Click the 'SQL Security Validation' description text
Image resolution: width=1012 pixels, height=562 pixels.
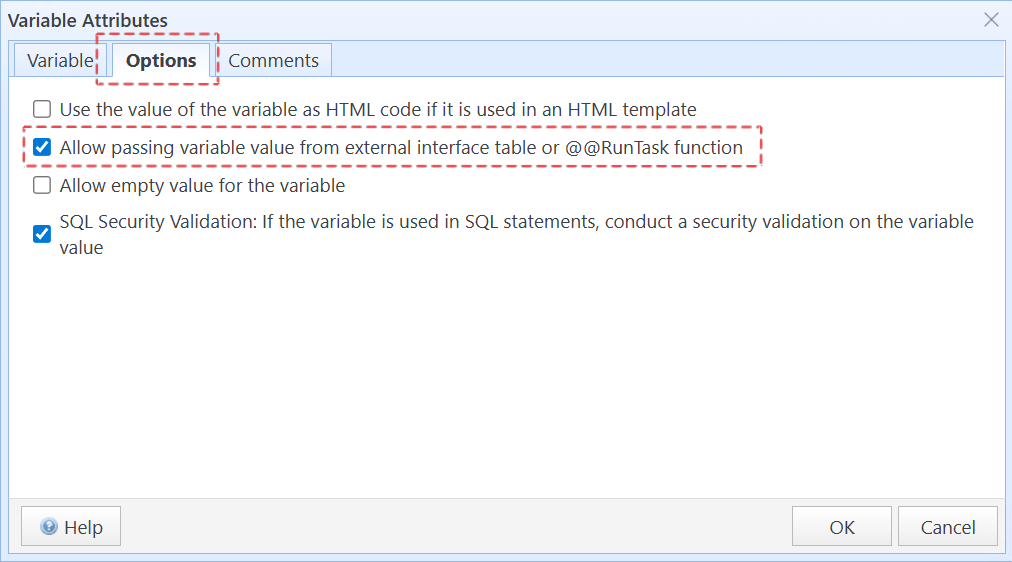click(x=516, y=222)
